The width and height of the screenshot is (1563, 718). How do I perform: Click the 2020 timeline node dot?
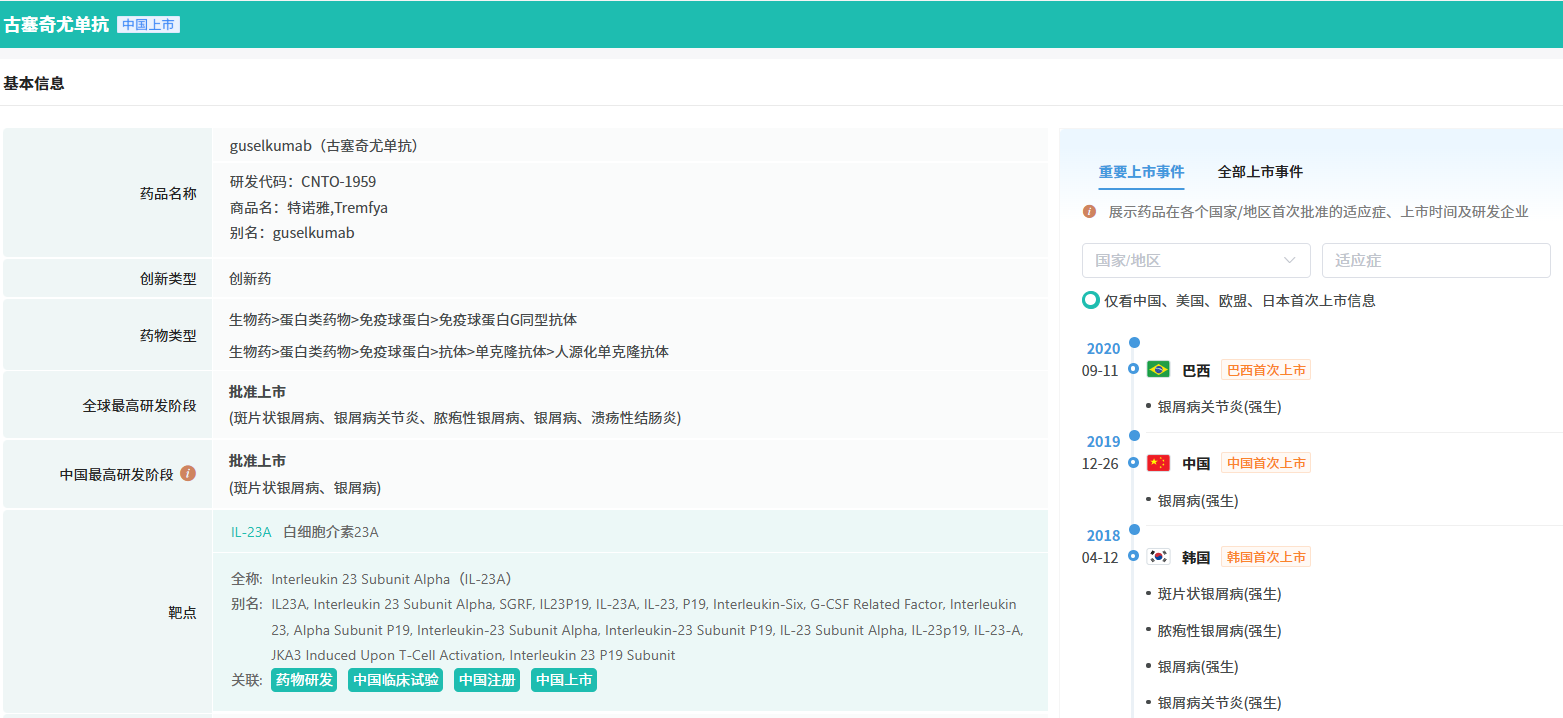[x=1134, y=343]
